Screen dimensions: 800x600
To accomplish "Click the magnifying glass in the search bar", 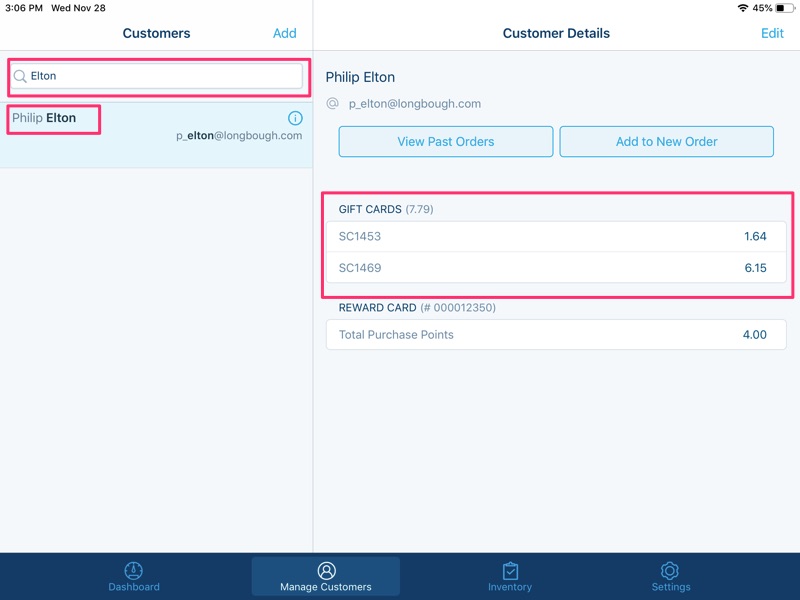I will pyautogui.click(x=22, y=75).
